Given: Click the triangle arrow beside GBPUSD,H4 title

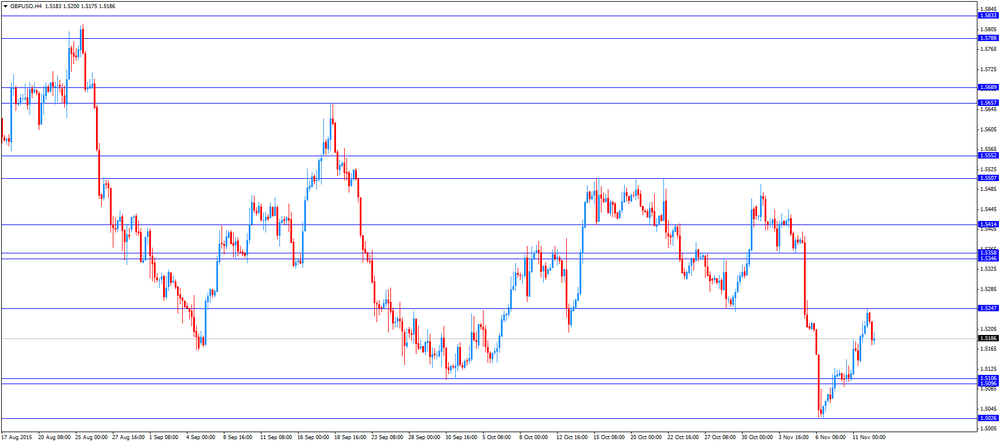Looking at the screenshot, I should pos(5,5).
